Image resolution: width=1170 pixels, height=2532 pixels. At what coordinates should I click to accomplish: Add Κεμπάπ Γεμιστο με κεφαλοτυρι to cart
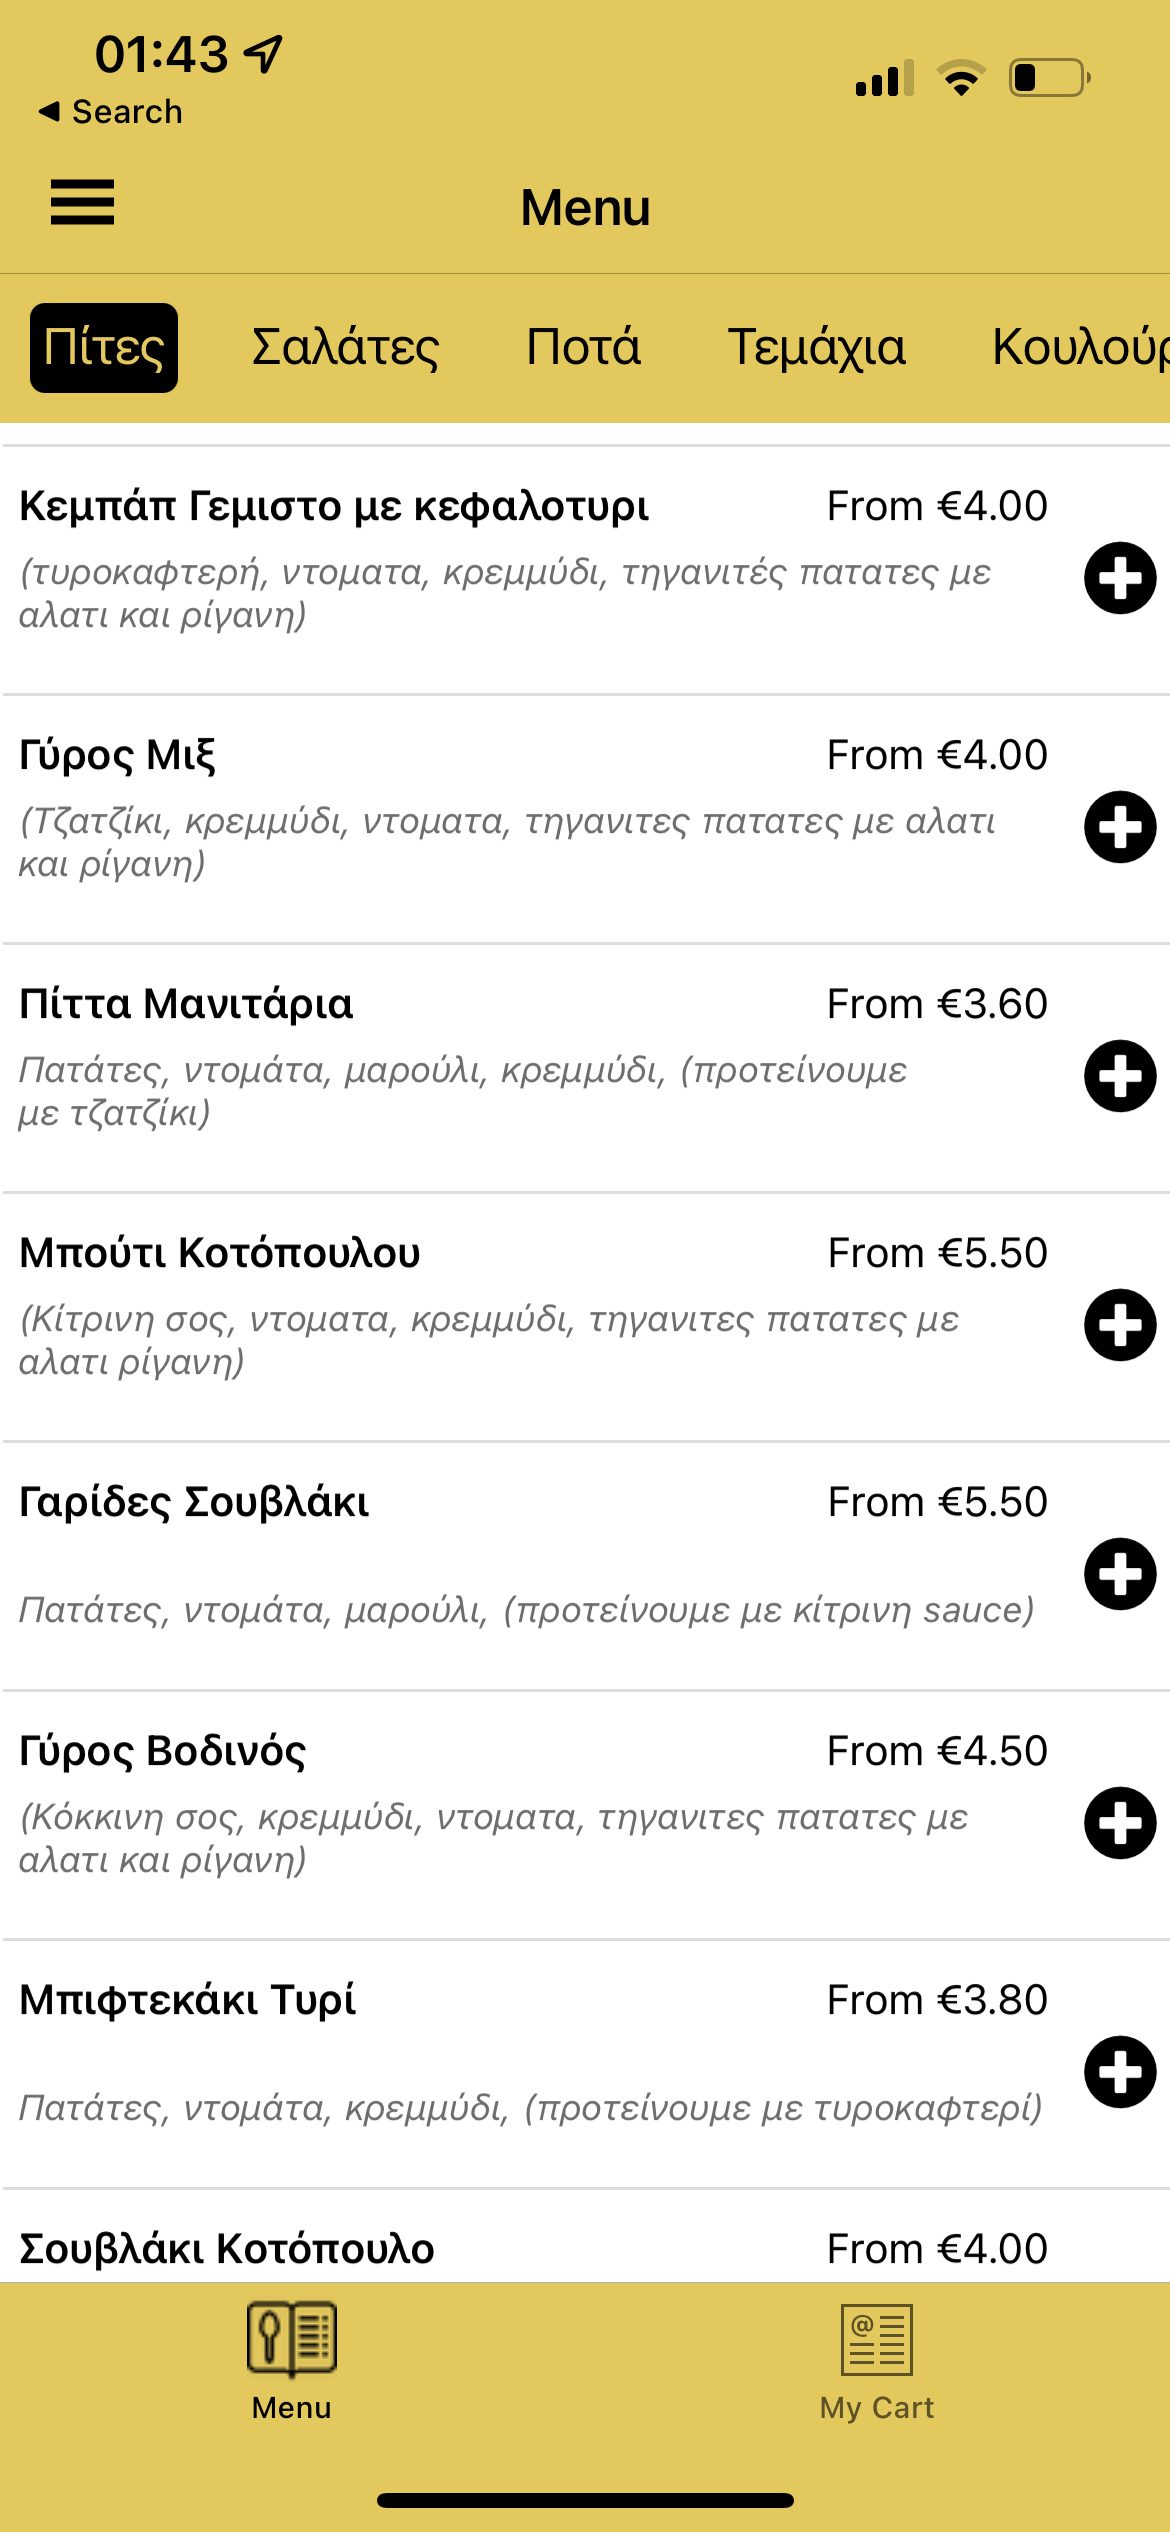coord(1120,578)
